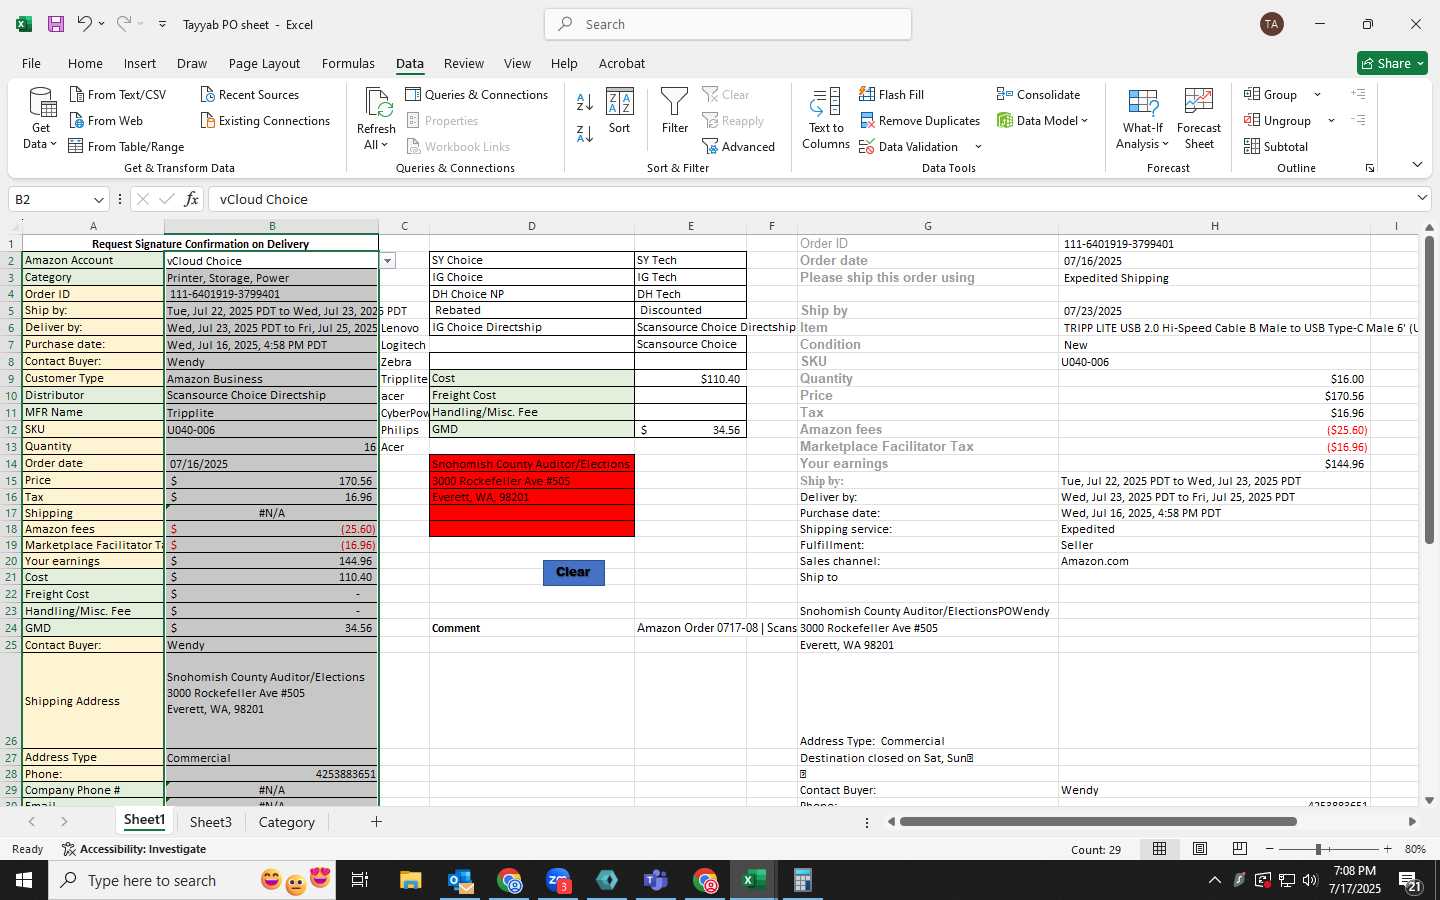Viewport: 1440px width, 900px height.
Task: Click the Search box
Action: [728, 24]
